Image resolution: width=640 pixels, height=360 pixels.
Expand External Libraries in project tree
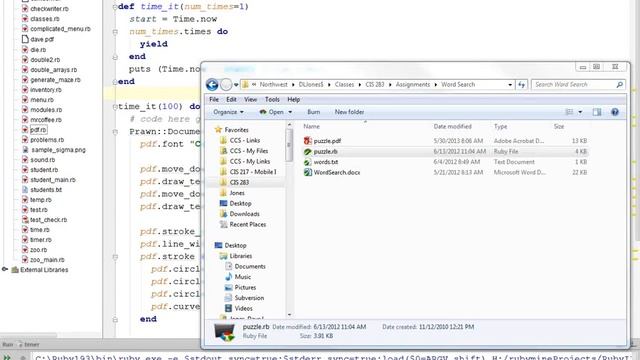click(5, 269)
